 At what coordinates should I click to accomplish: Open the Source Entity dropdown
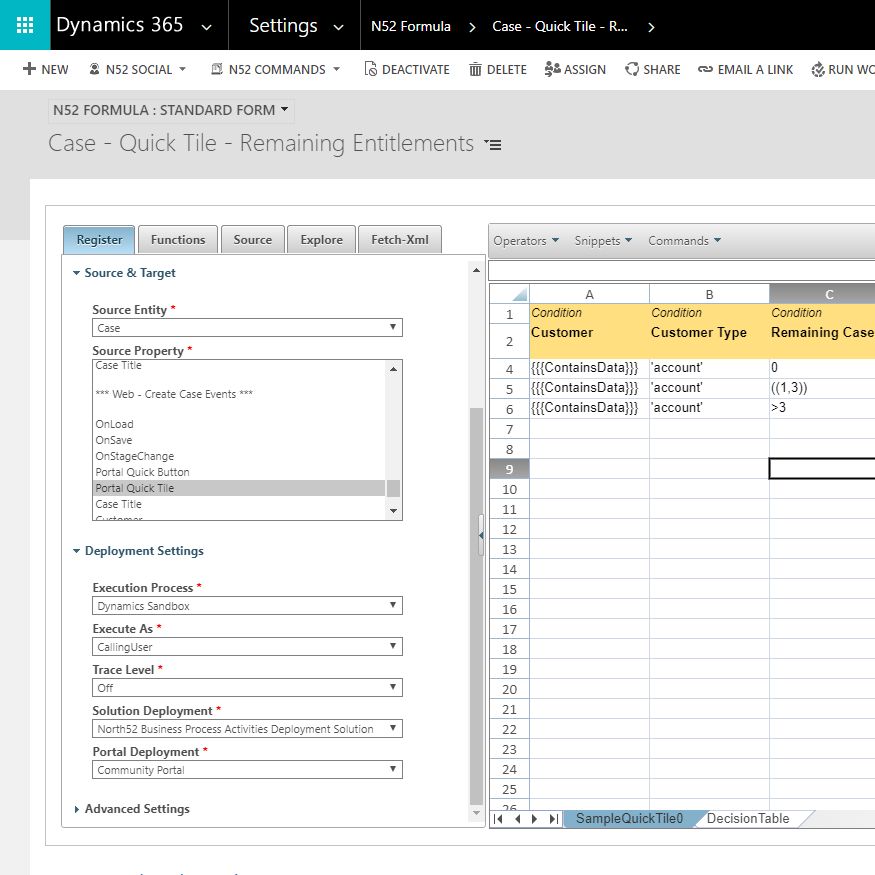(247, 328)
